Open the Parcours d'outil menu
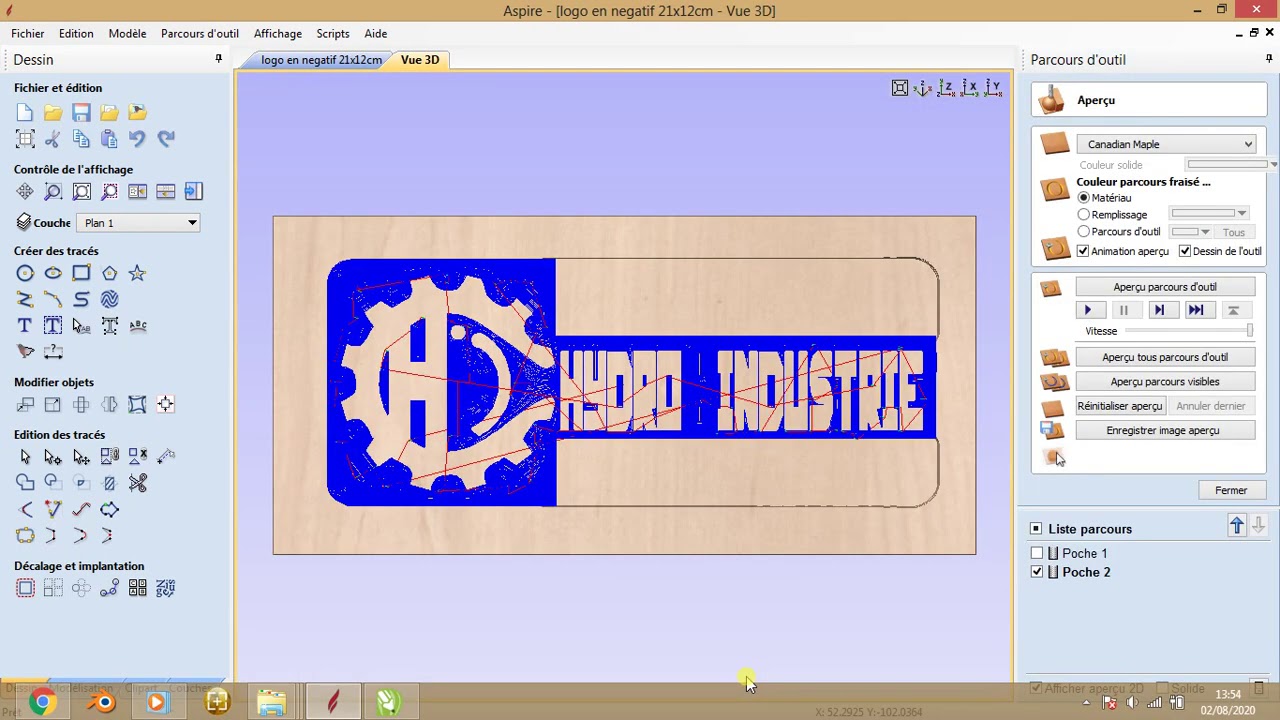Viewport: 1280px width, 720px height. (x=200, y=34)
